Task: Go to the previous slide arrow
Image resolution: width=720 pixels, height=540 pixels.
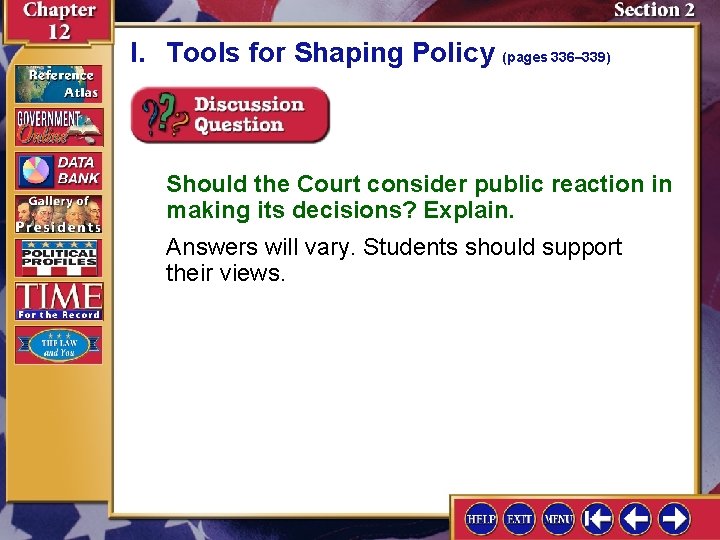Action: click(x=636, y=519)
